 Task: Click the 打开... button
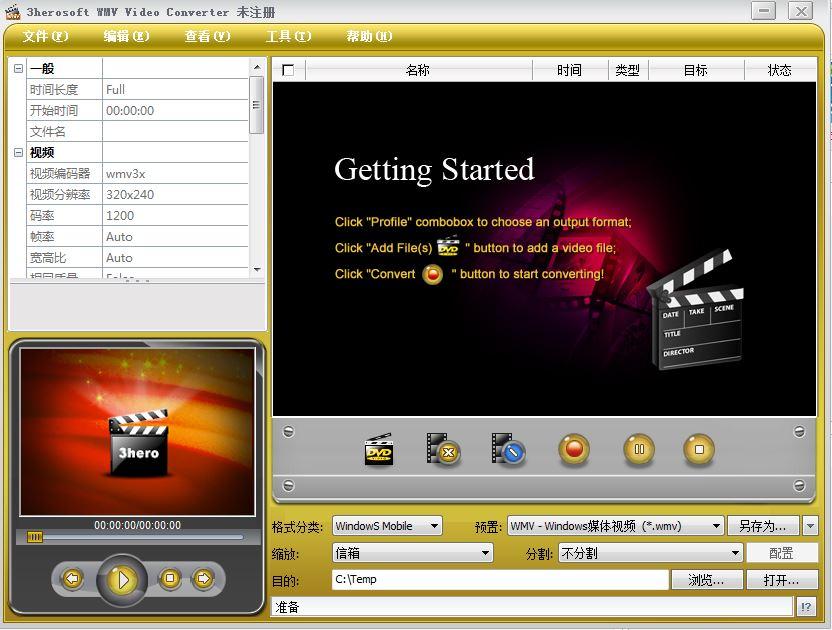coord(782,580)
